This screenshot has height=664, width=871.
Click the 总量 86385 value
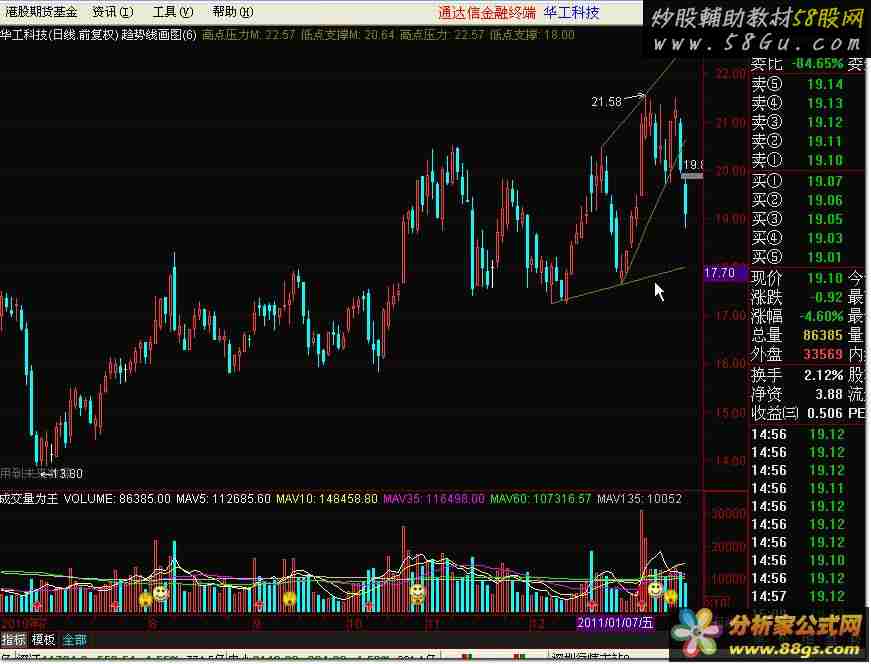[823, 335]
